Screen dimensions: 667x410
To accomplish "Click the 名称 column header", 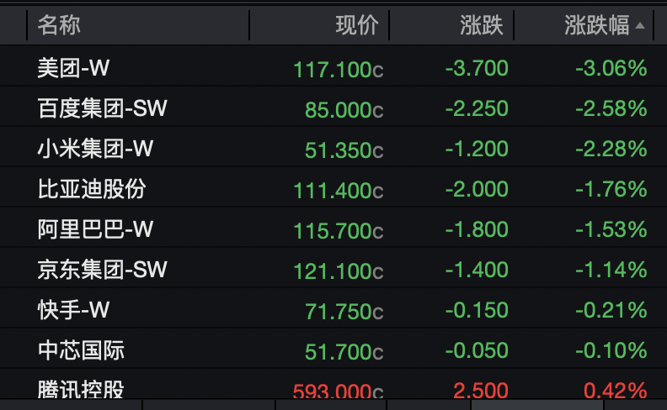I will pos(59,25).
